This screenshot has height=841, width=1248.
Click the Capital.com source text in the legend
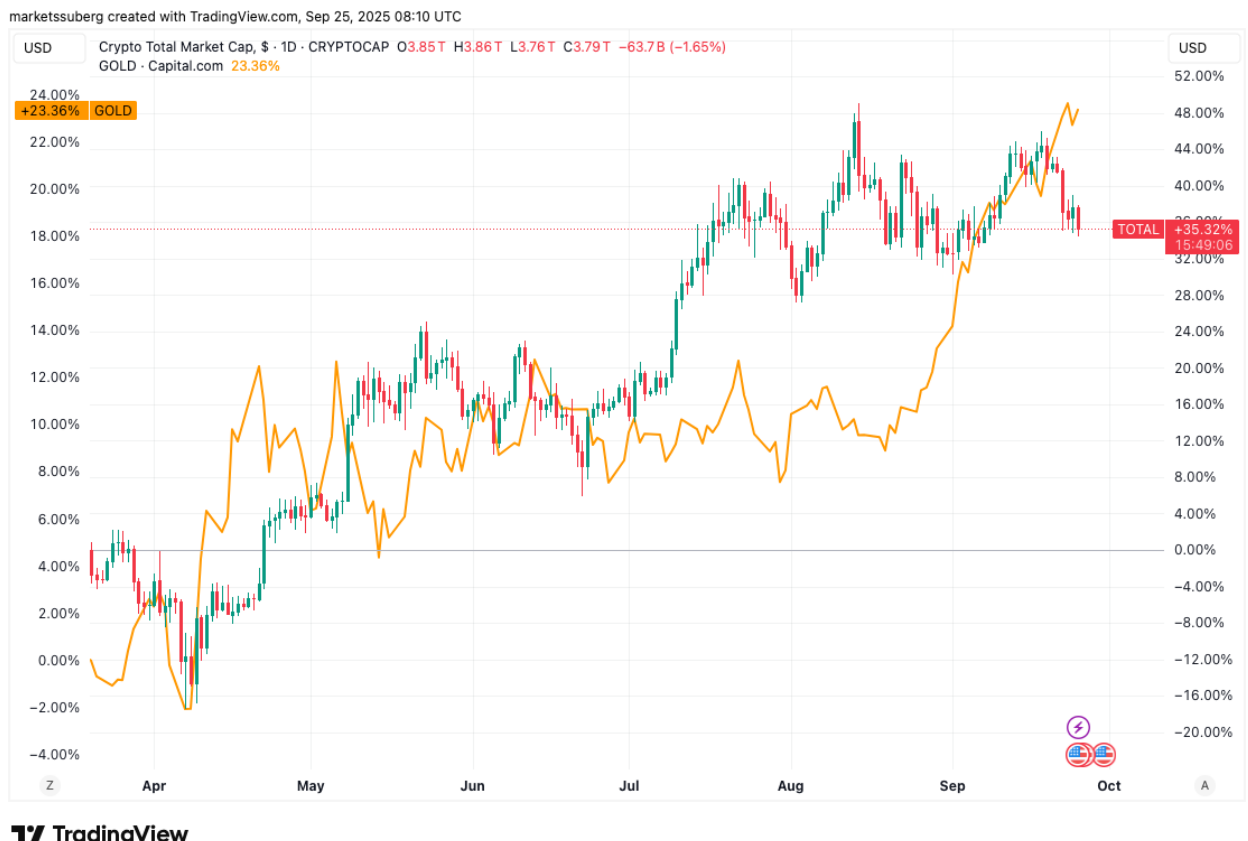[x=185, y=63]
